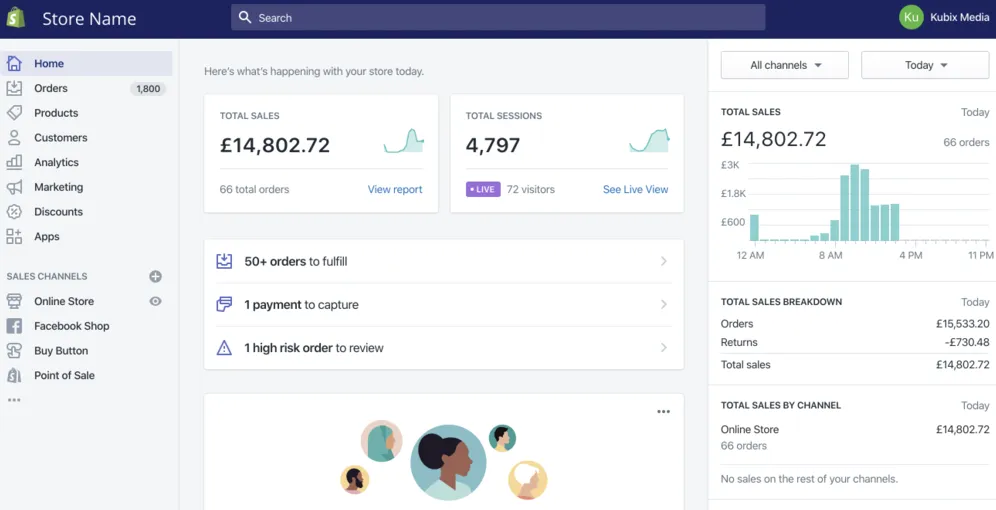Expand the 1 payment to capture chevron
996x510 pixels.
click(x=664, y=305)
